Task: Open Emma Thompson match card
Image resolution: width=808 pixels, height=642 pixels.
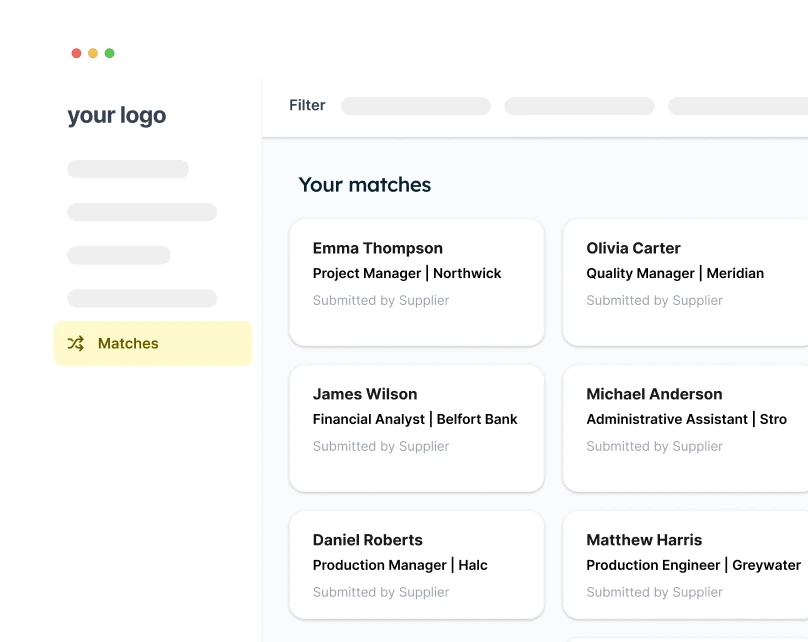Action: 417,283
